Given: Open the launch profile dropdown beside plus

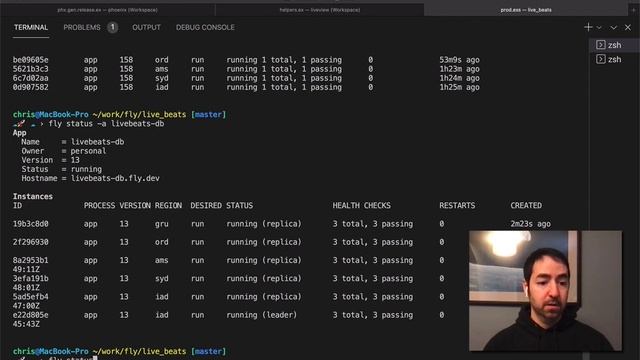Looking at the screenshot, I should pos(599,28).
